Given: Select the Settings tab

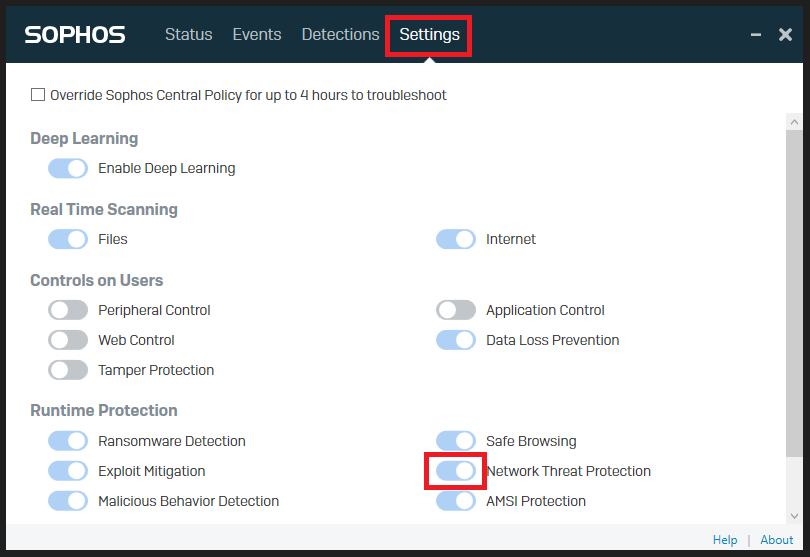Looking at the screenshot, I should (429, 34).
